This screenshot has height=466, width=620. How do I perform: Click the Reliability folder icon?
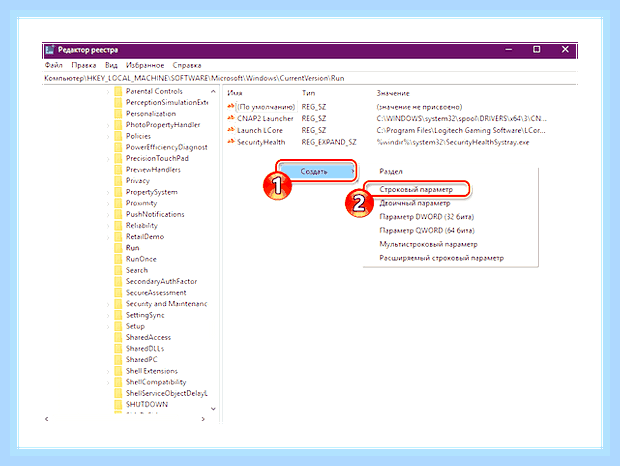[118, 226]
